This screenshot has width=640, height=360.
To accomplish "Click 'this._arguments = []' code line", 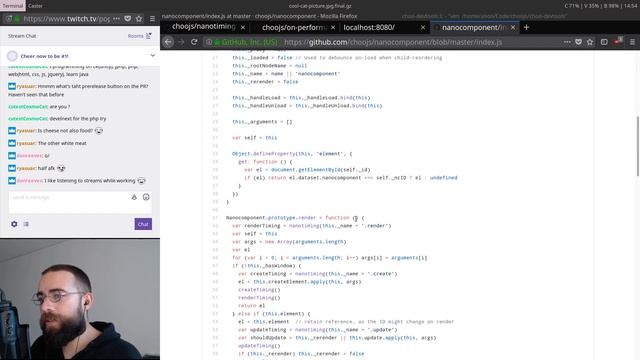I will [x=262, y=122].
